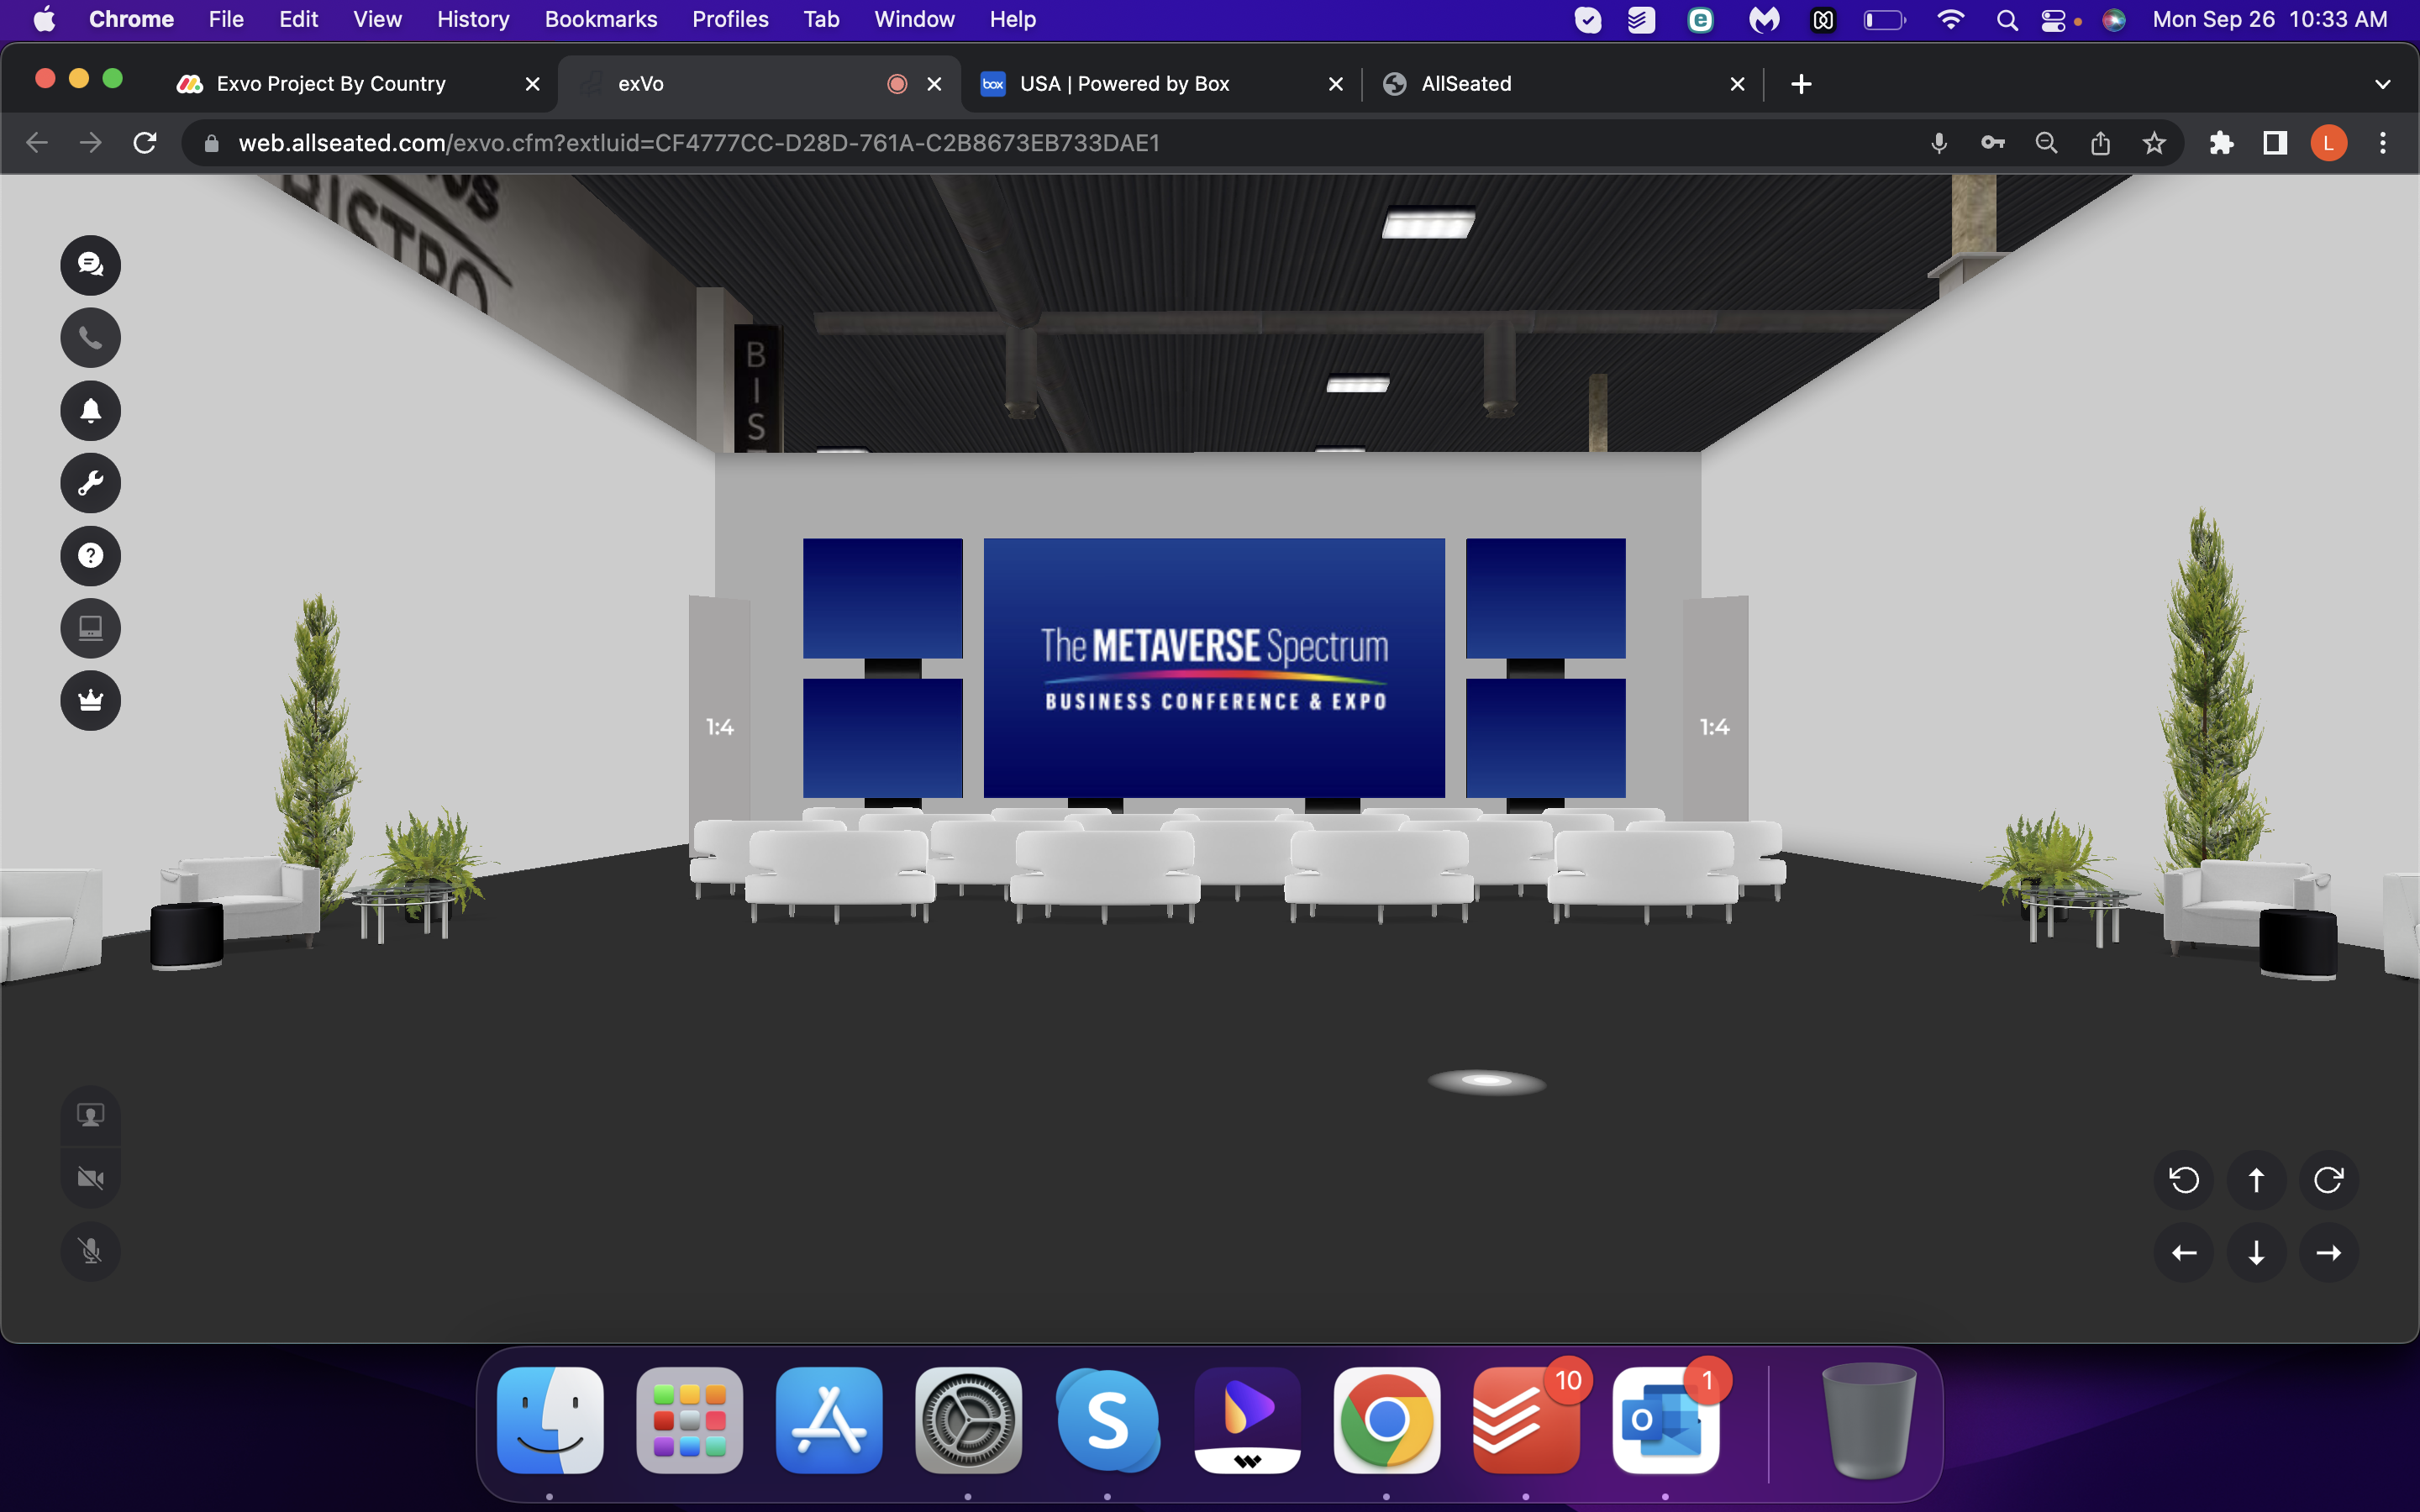Expand the tab search dropdown
Image resolution: width=2420 pixels, height=1512 pixels.
click(2382, 84)
